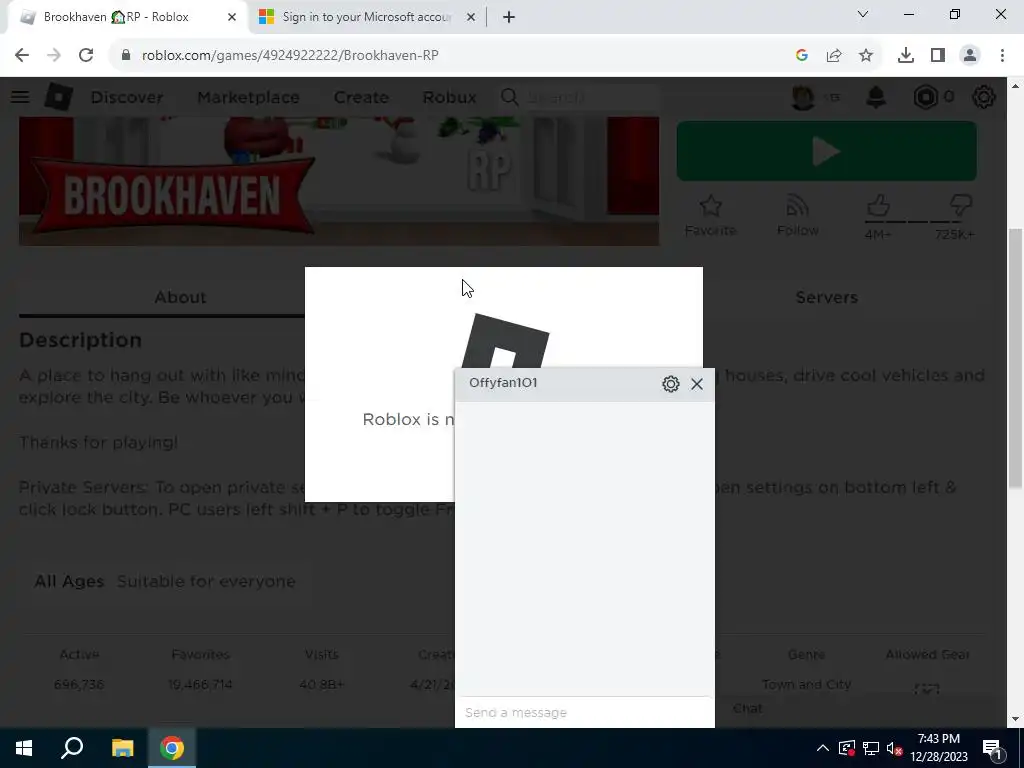The height and width of the screenshot is (768, 1024).
Task: Open Roblox settings gear icon
Action: point(984,97)
